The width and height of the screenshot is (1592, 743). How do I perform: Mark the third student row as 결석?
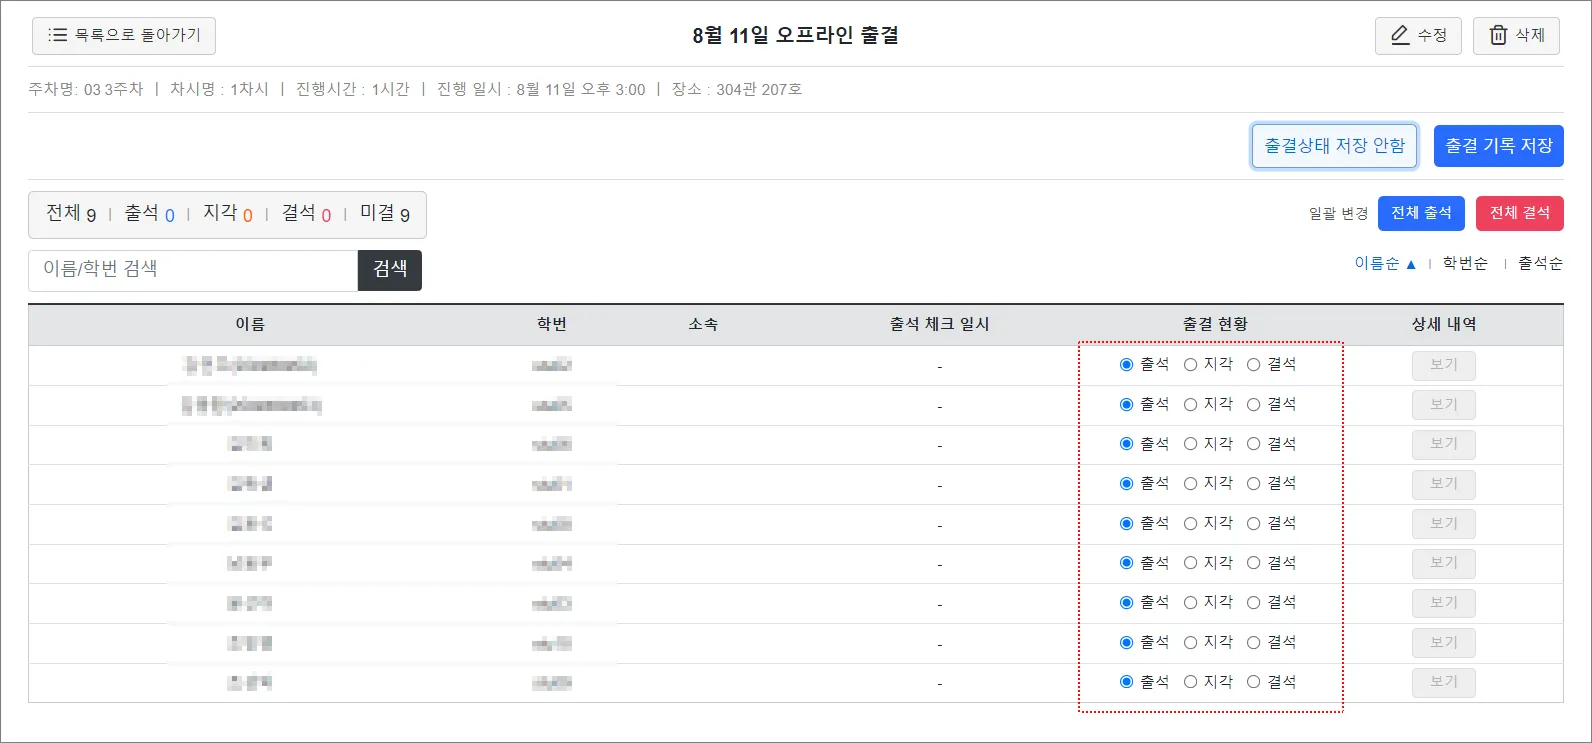coord(1253,444)
